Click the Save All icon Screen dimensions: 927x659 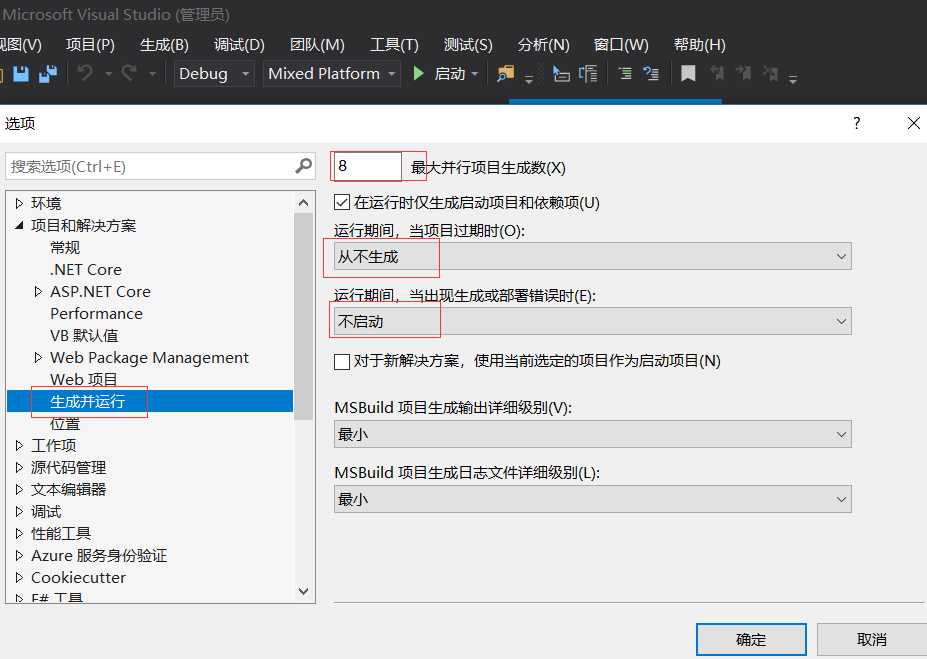pyautogui.click(x=48, y=74)
